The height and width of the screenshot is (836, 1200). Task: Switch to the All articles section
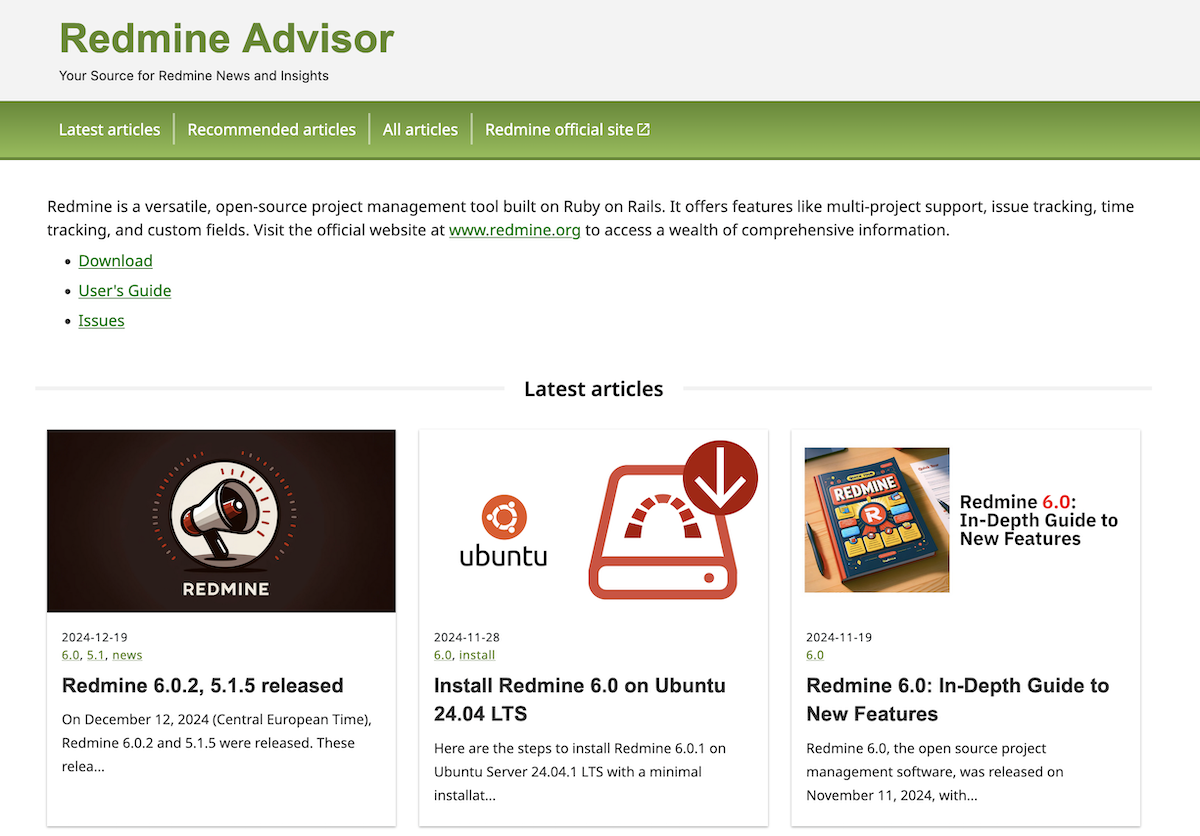click(x=420, y=129)
